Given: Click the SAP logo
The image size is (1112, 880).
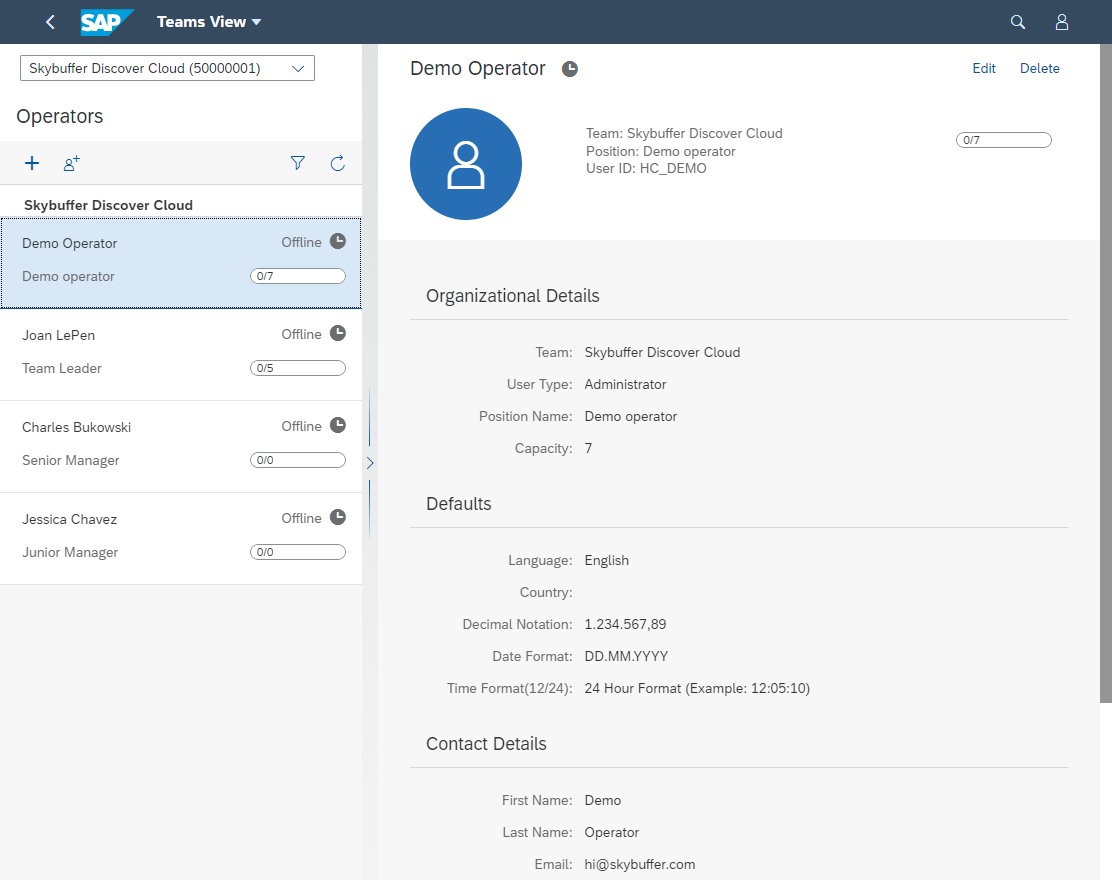Looking at the screenshot, I should [x=107, y=22].
